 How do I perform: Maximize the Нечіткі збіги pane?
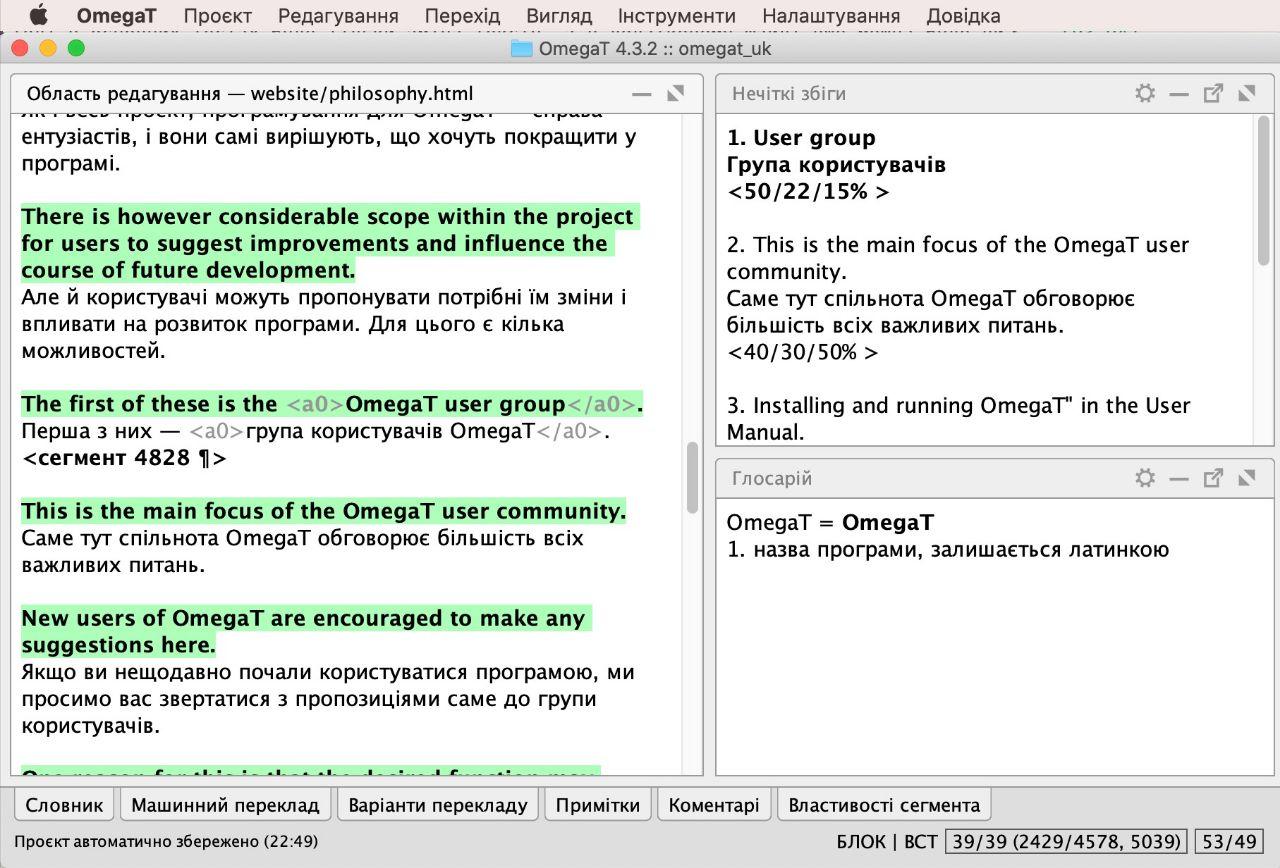point(1247,93)
